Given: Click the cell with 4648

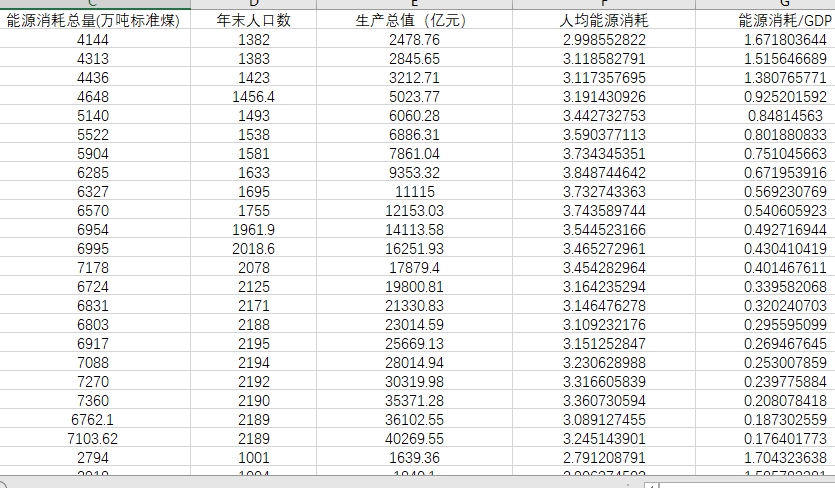Looking at the screenshot, I should [93, 96].
